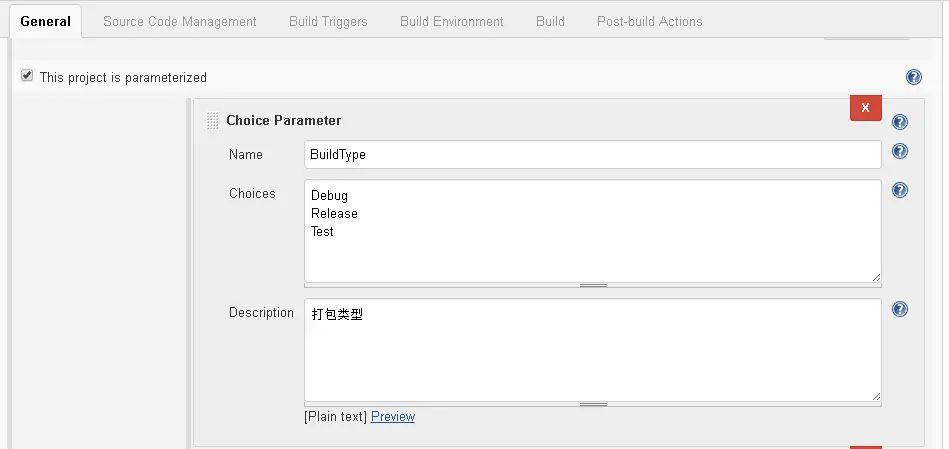Open help for Choice Parameter section
949x449 pixels.
[x=899, y=122]
